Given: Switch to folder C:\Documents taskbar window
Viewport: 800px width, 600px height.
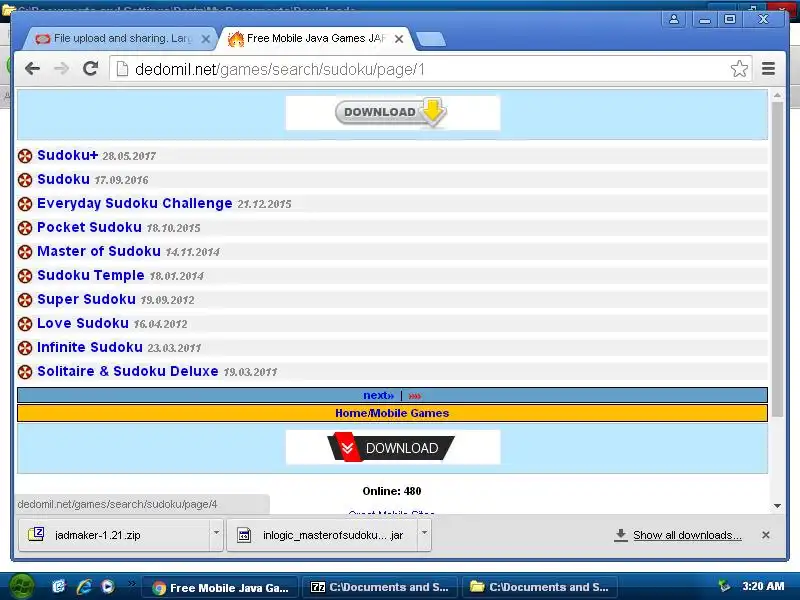Looking at the screenshot, I should [x=540, y=587].
